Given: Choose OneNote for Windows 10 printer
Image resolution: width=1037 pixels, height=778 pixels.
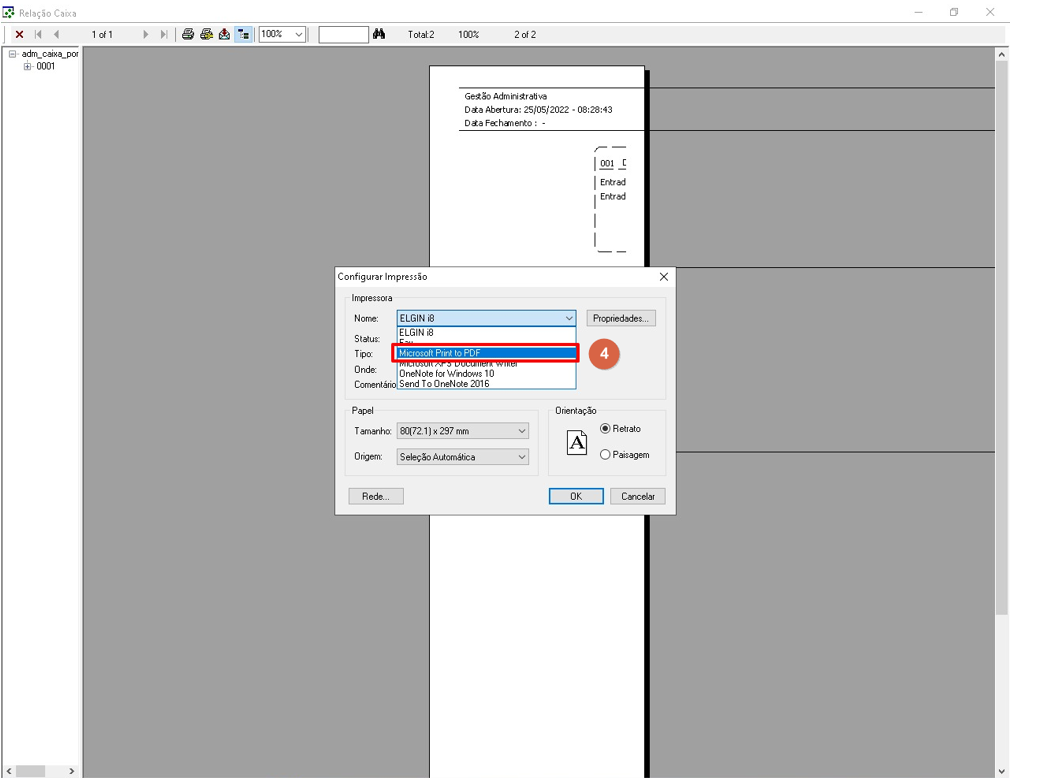Looking at the screenshot, I should (x=486, y=374).
